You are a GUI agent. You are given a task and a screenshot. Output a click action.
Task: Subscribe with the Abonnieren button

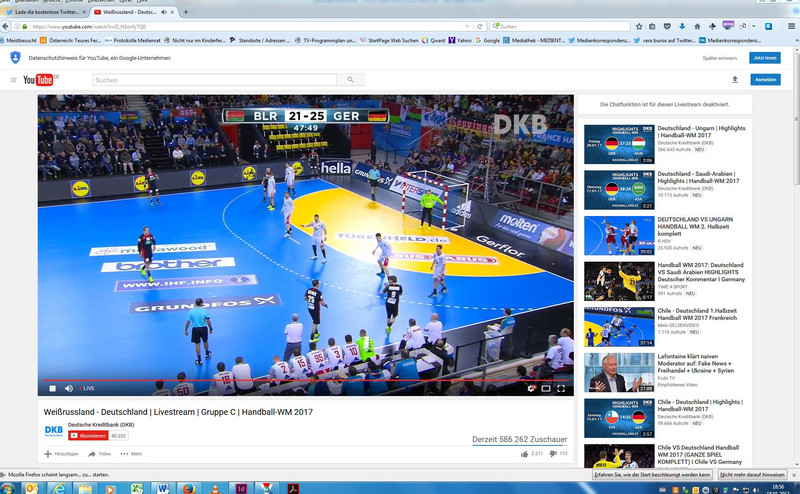coord(88,435)
